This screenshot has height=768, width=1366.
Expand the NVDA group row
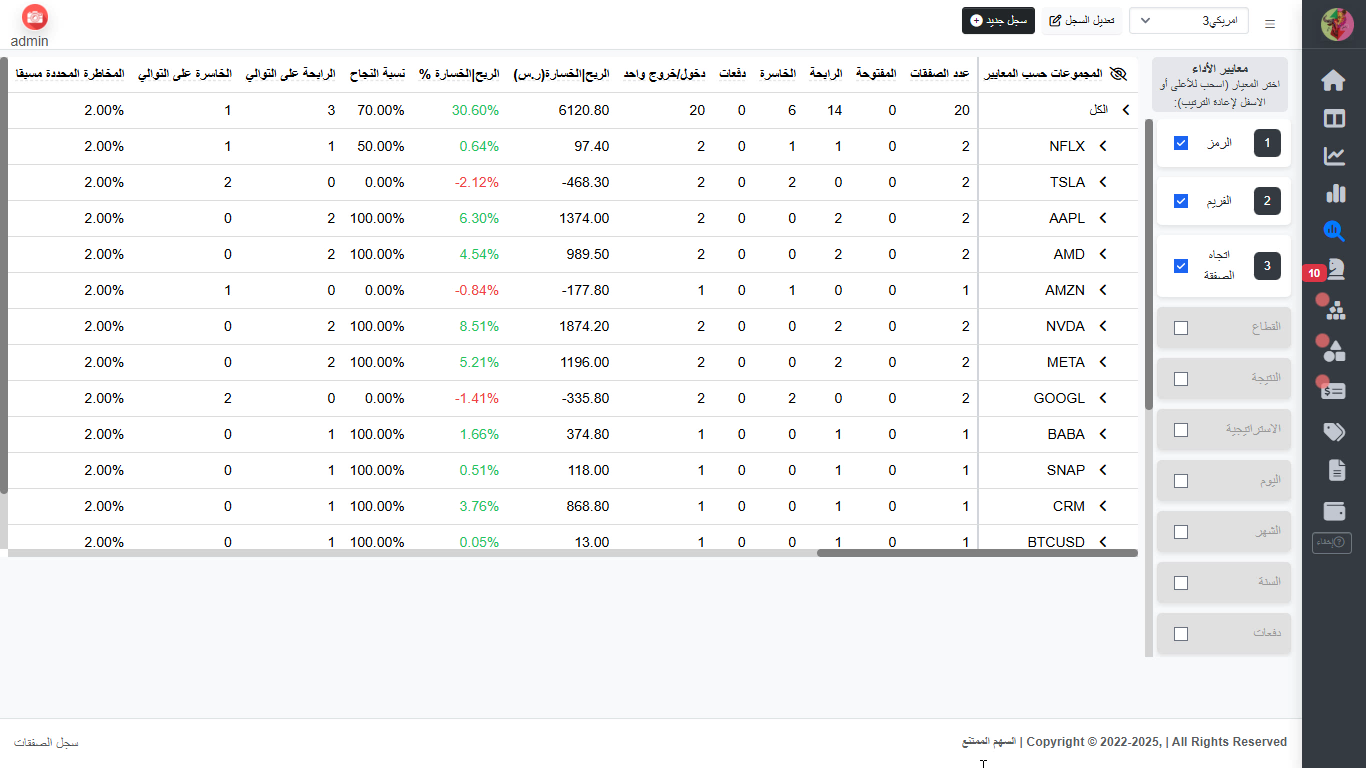tap(1104, 326)
